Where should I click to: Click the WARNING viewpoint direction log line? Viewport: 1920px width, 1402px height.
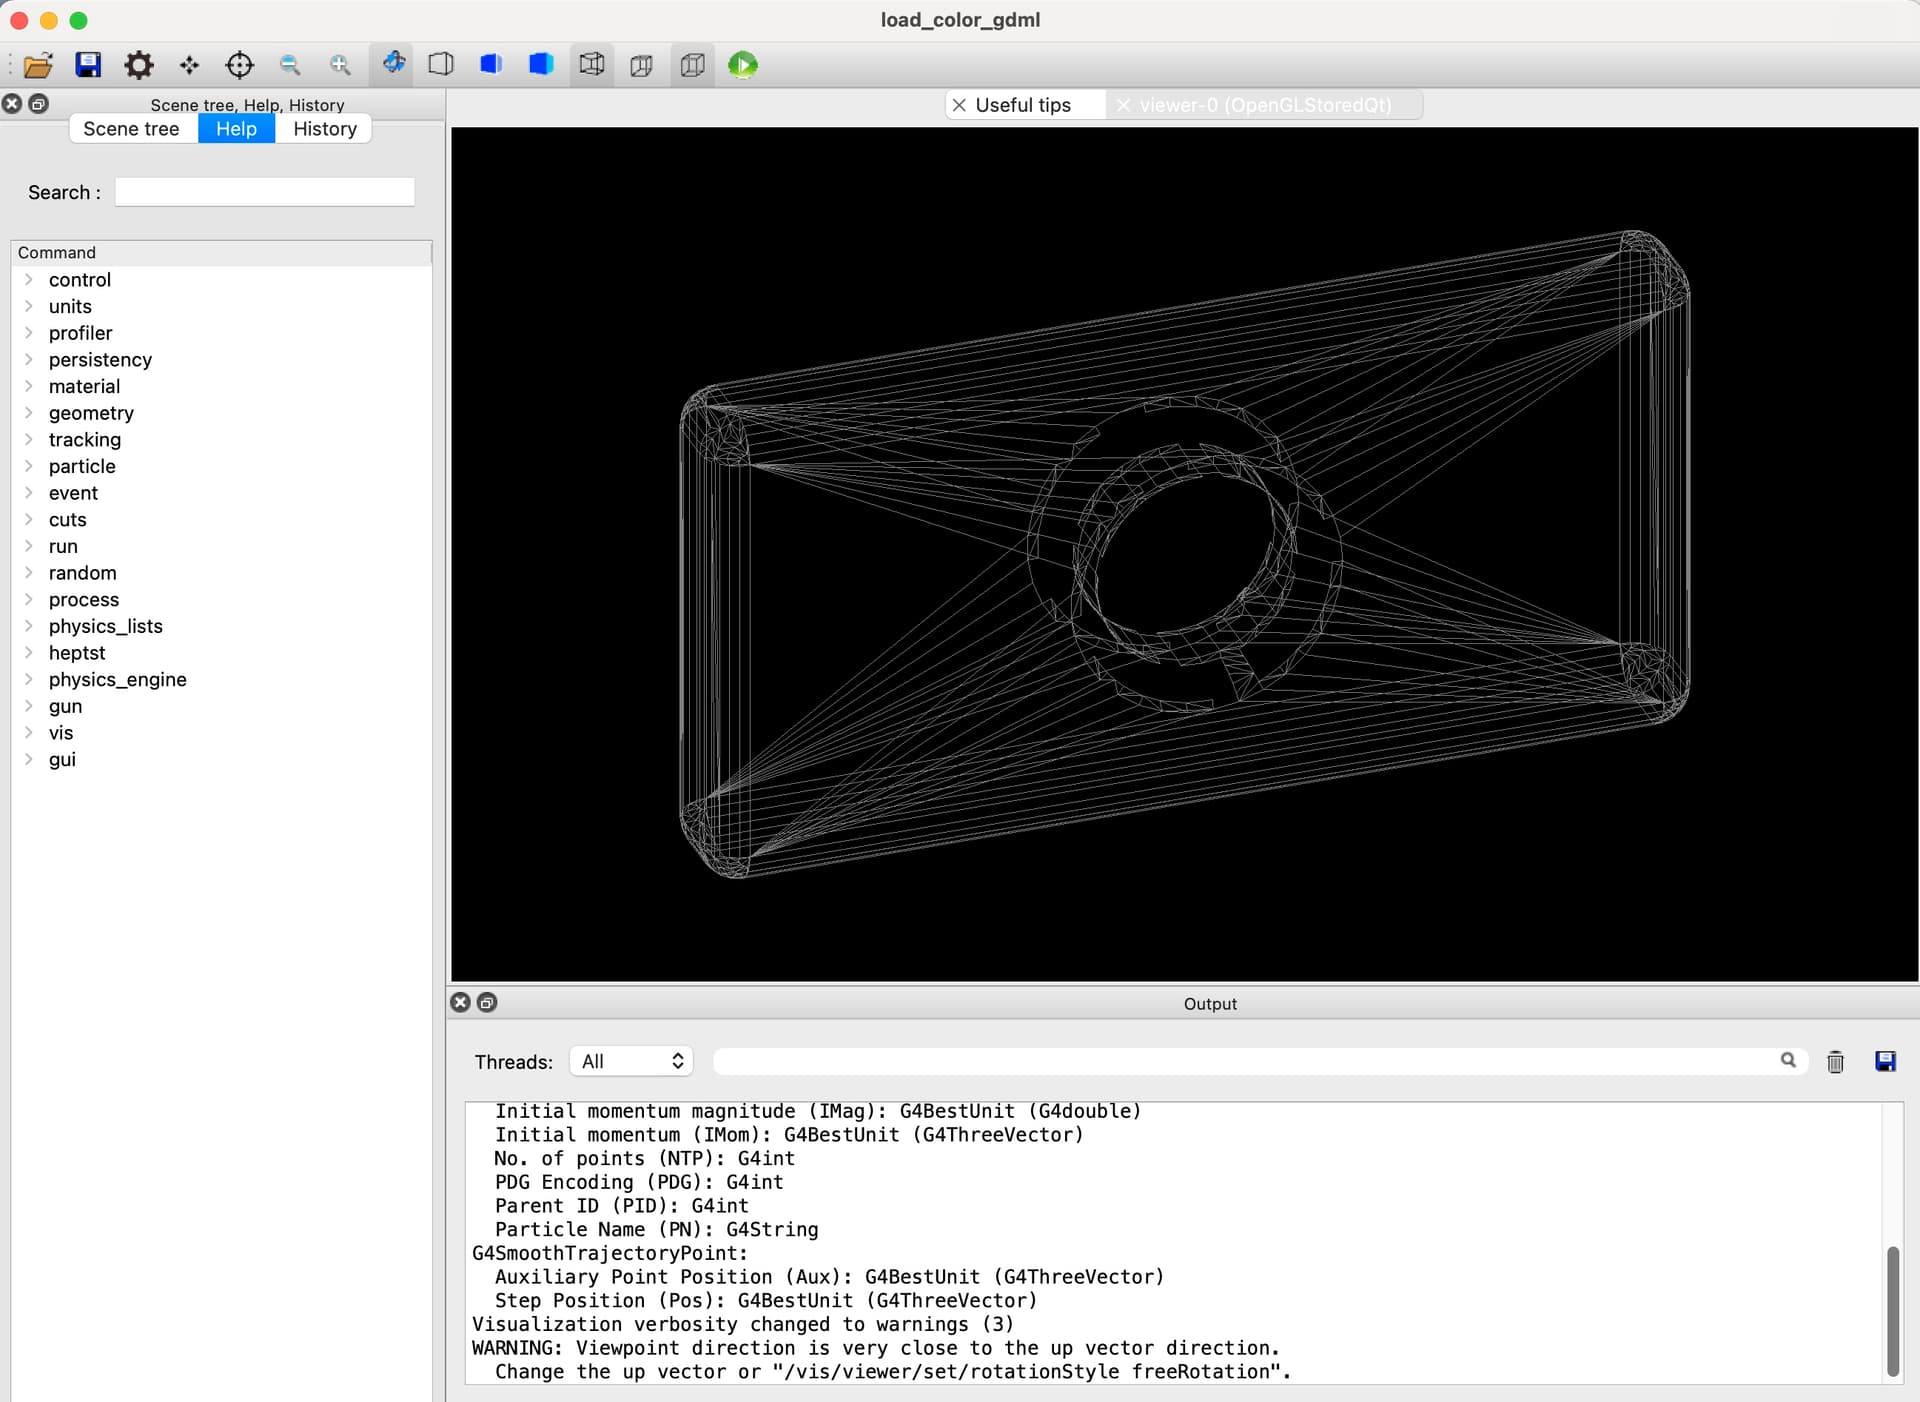pyautogui.click(x=875, y=1348)
